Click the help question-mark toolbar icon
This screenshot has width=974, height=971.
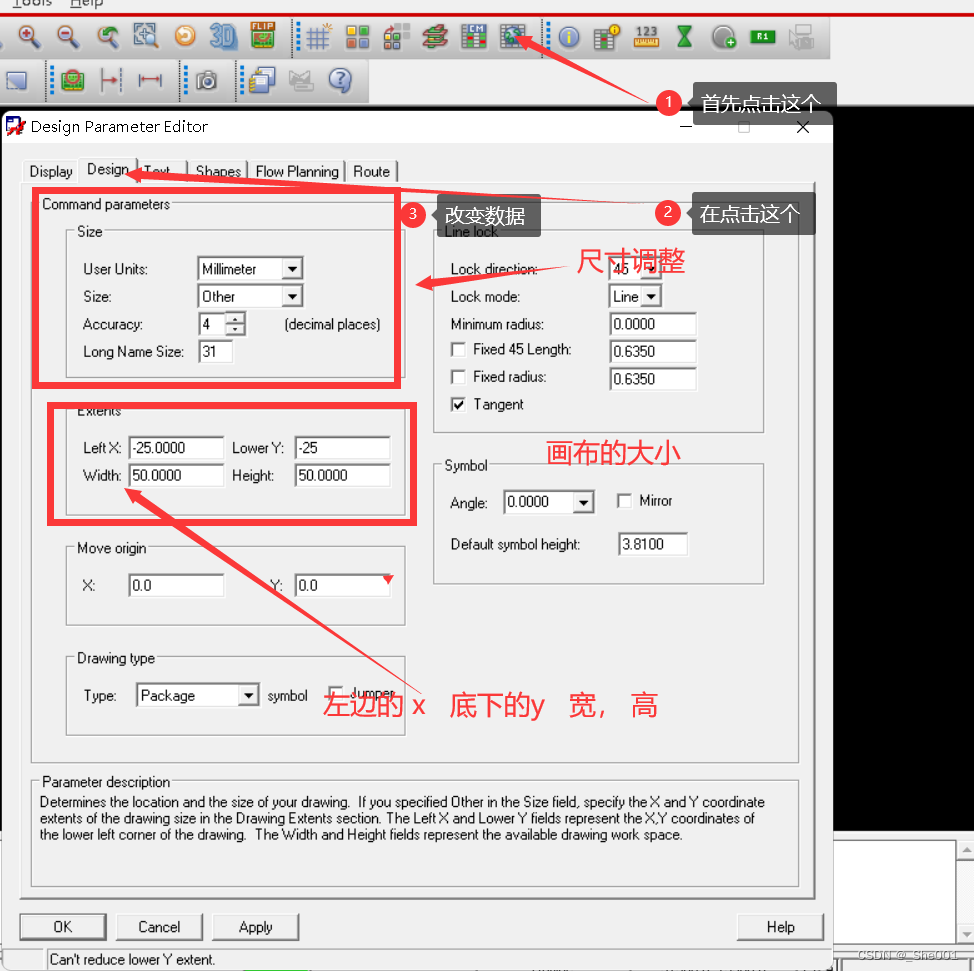click(340, 81)
